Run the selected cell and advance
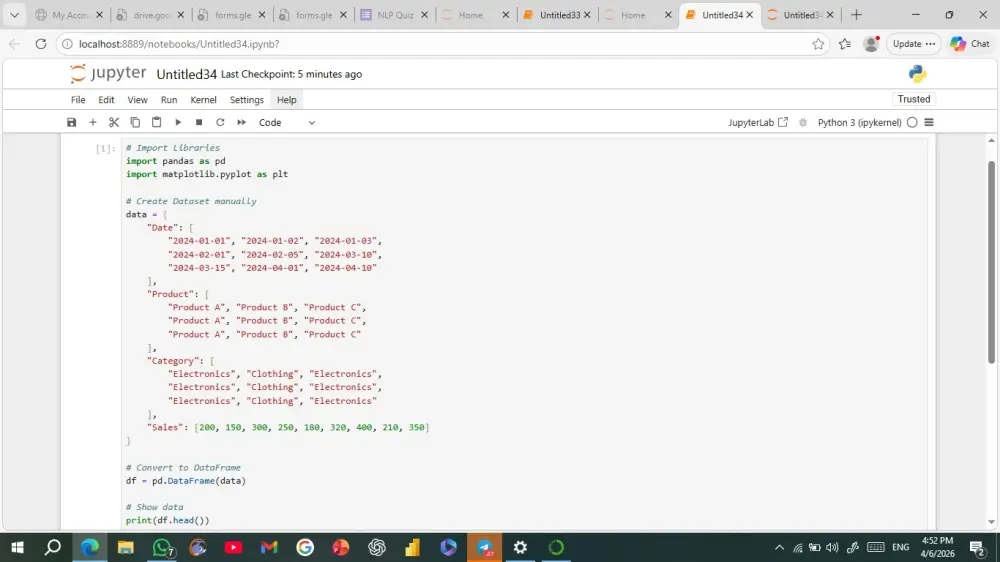Viewport: 1000px width, 562px height. pyautogui.click(x=178, y=122)
